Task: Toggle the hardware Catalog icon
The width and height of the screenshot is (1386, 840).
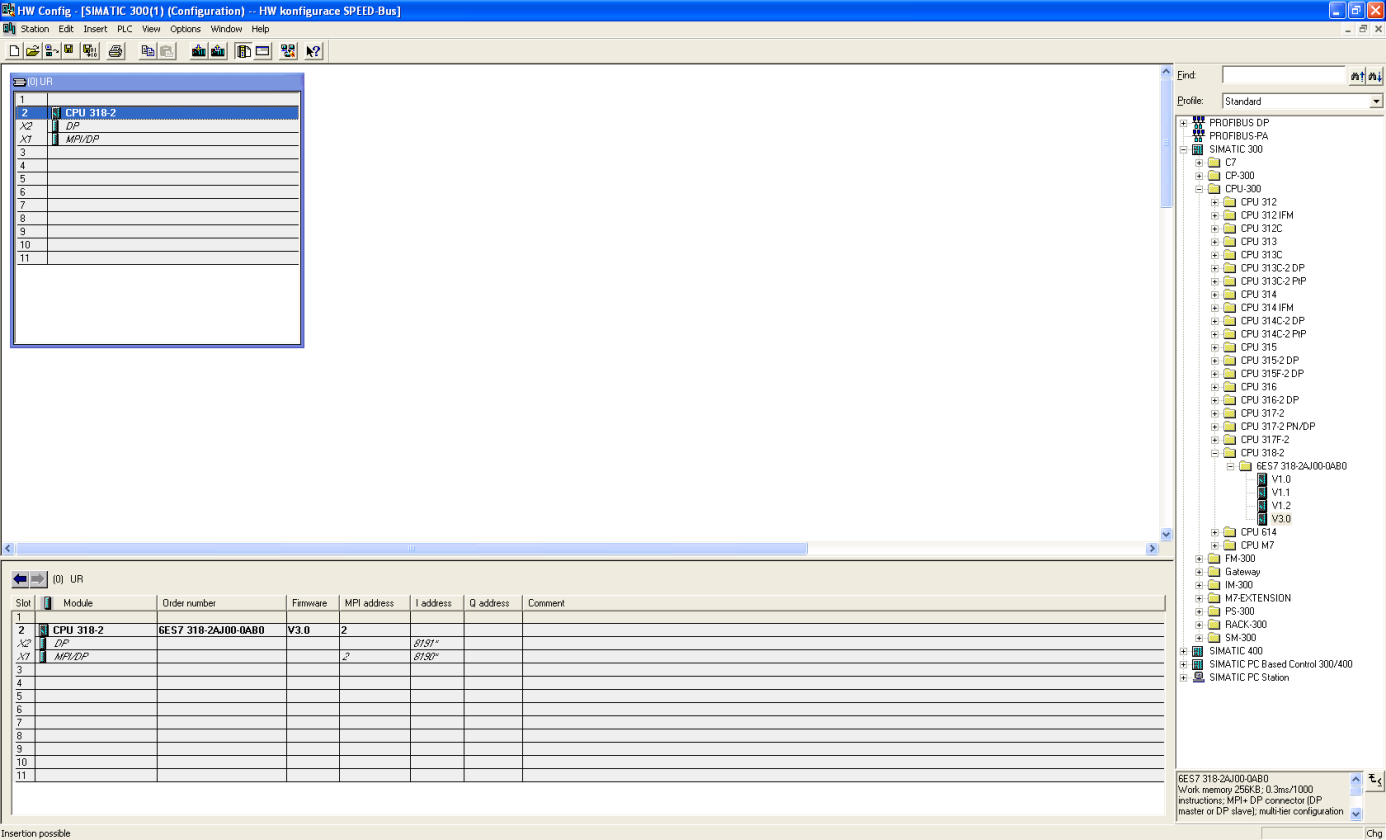Action: (x=243, y=50)
